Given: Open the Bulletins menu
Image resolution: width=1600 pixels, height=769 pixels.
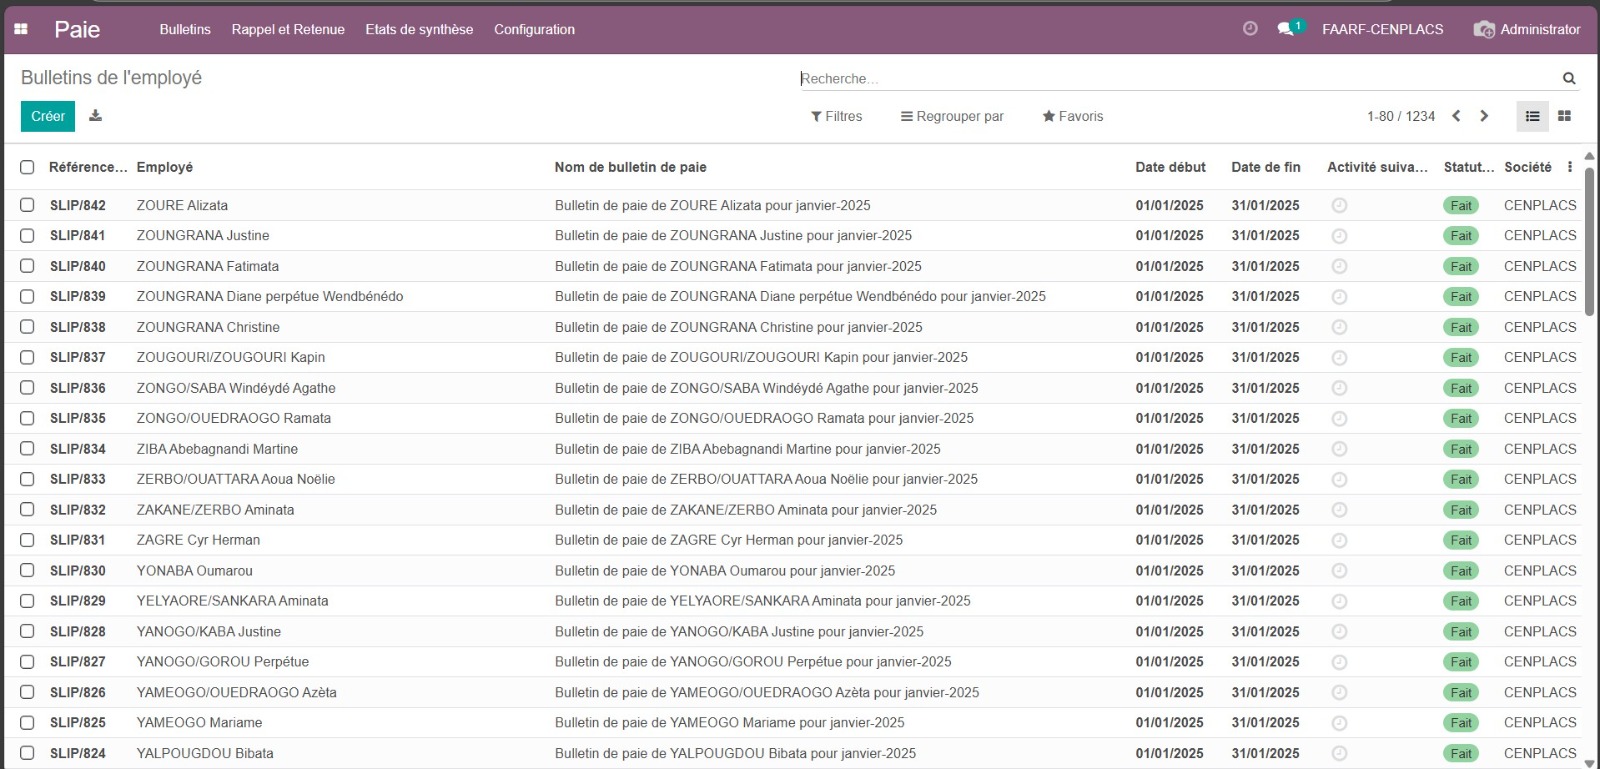Looking at the screenshot, I should pos(185,29).
